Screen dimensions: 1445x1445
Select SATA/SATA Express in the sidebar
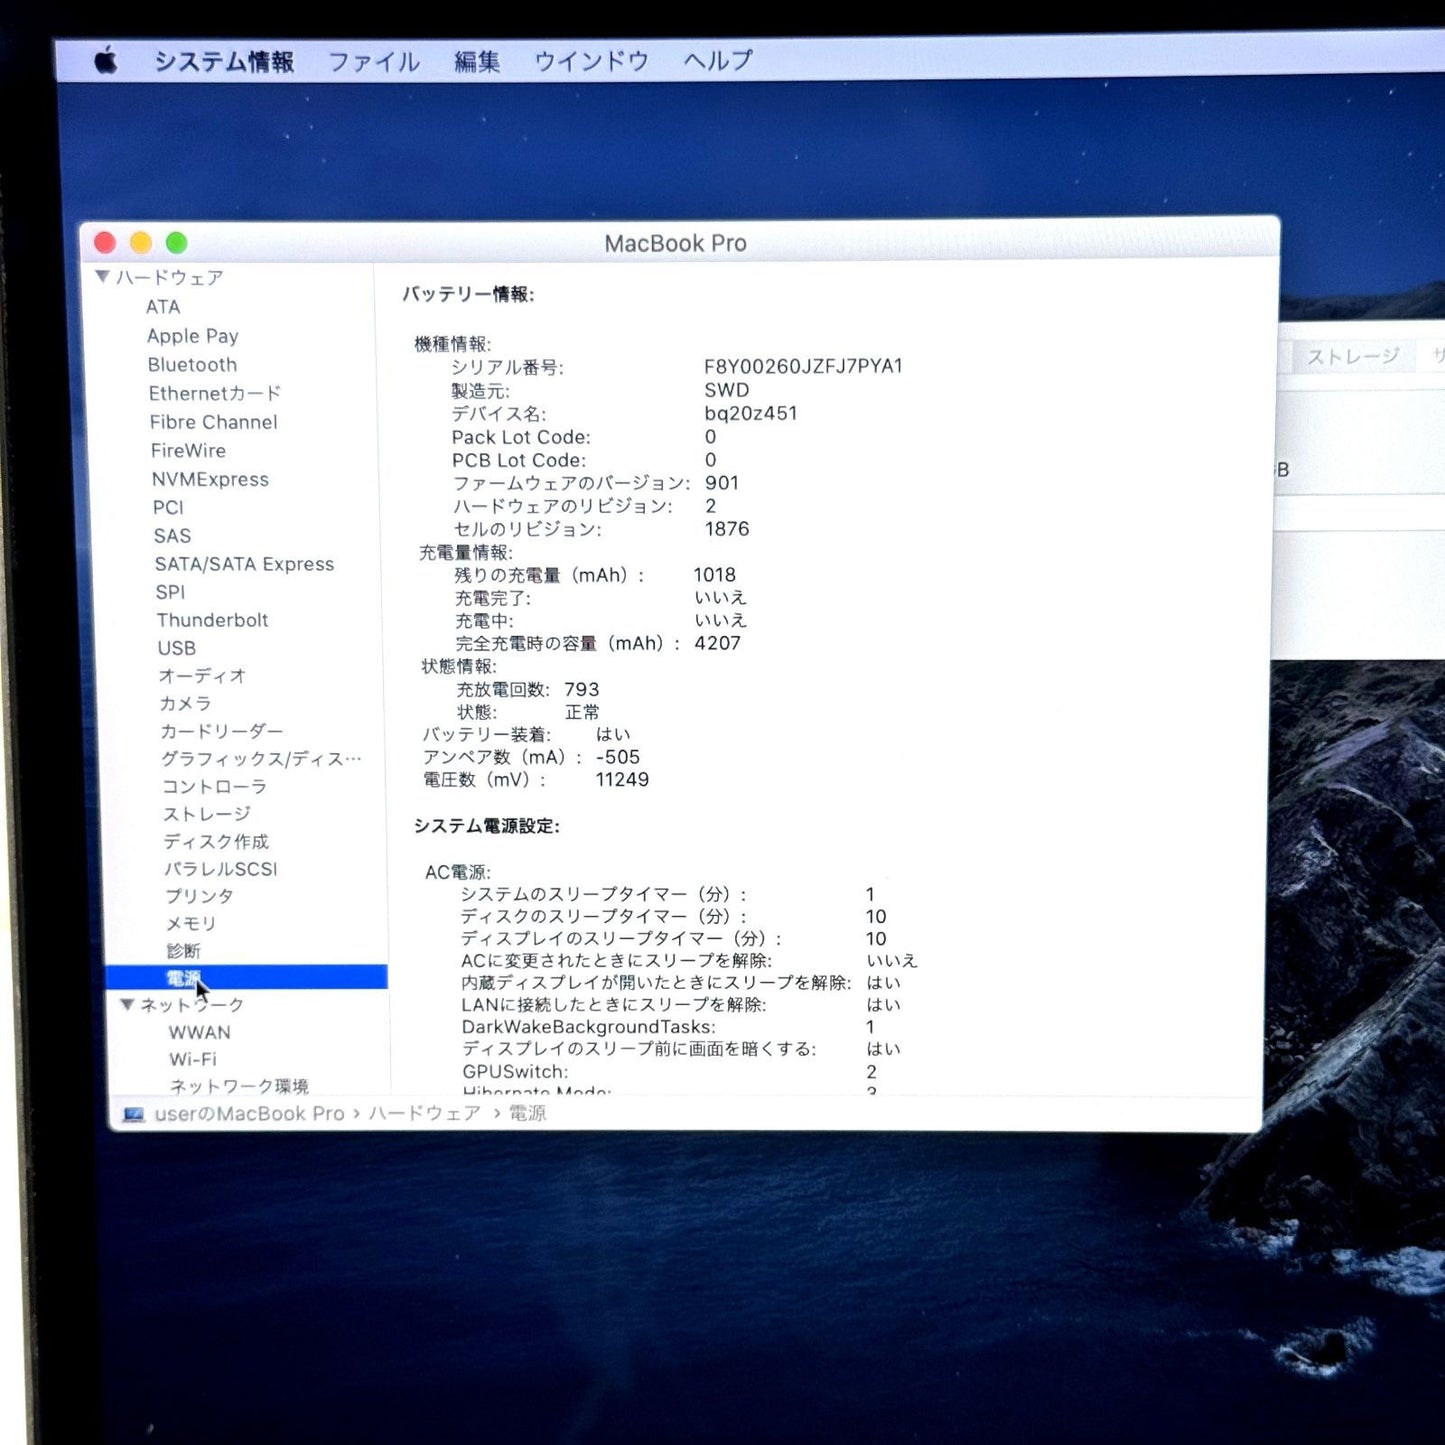[x=245, y=564]
